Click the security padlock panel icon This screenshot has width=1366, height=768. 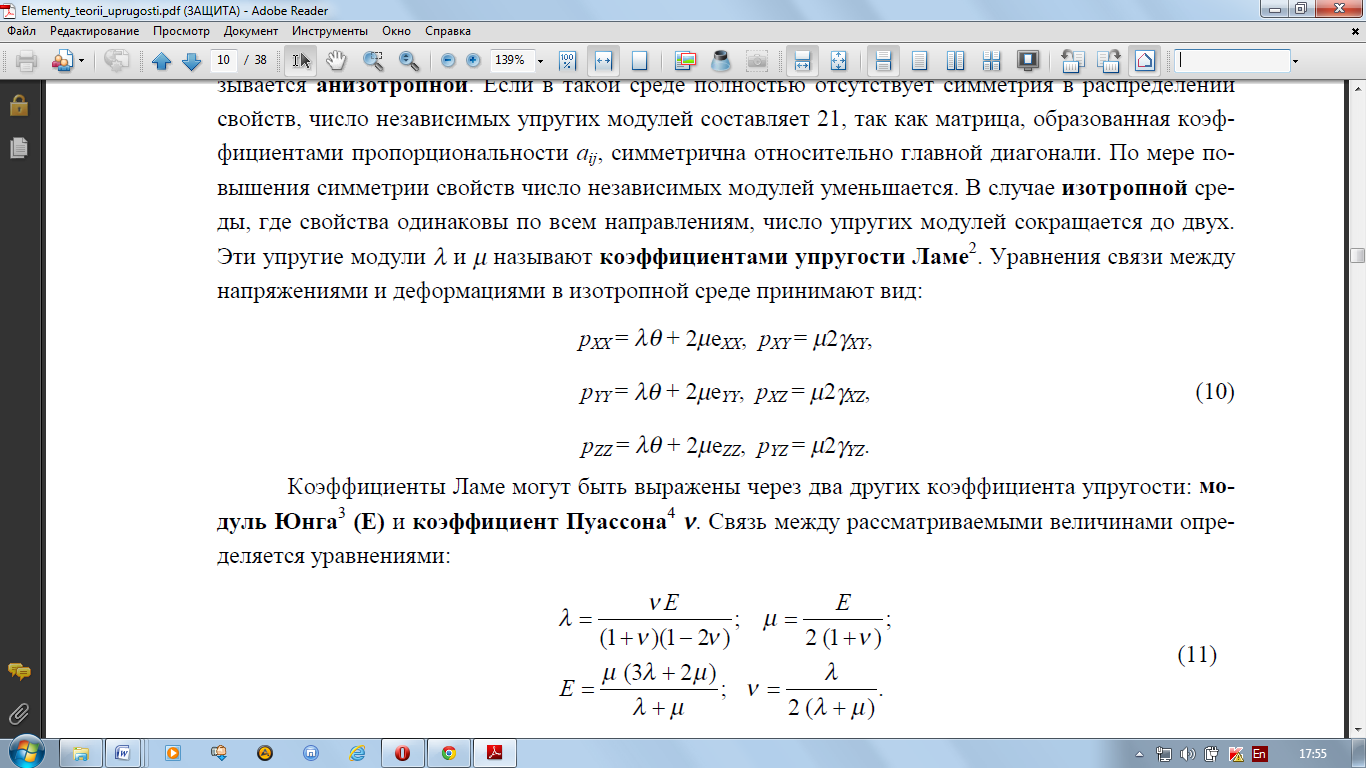tap(17, 105)
